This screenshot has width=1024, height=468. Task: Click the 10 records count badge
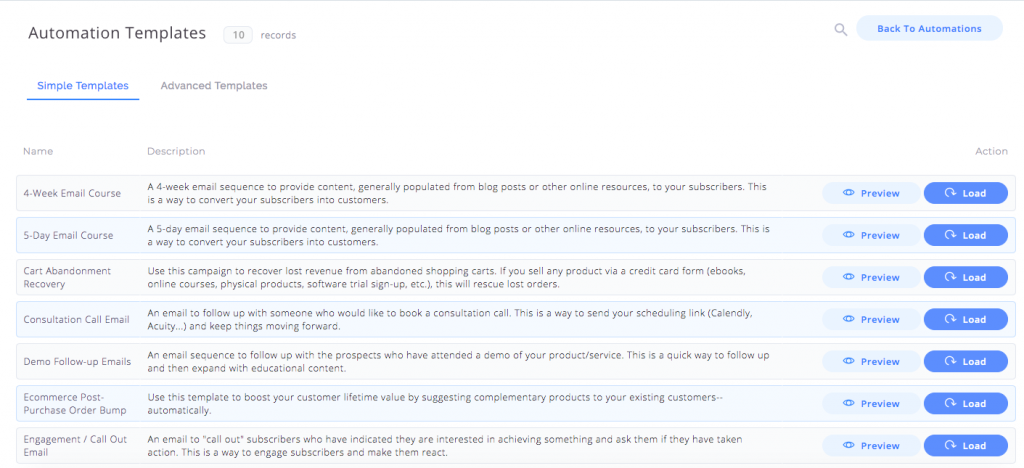pos(238,35)
